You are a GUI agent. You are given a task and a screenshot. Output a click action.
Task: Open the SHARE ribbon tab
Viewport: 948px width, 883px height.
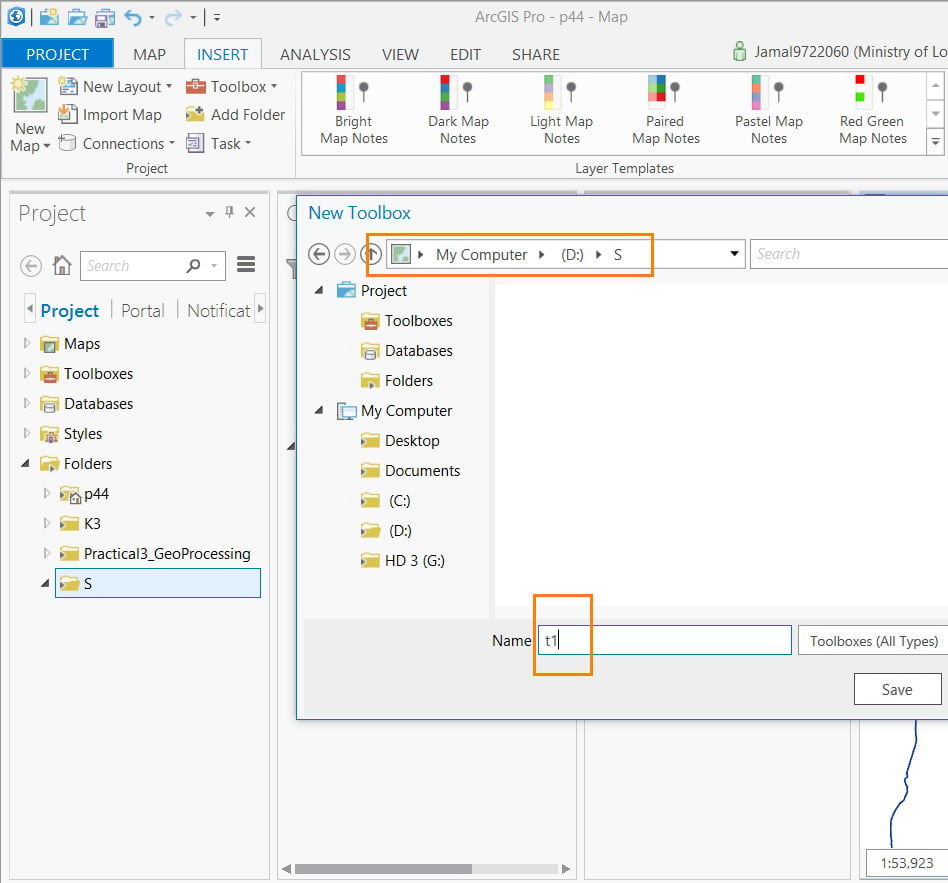(536, 54)
